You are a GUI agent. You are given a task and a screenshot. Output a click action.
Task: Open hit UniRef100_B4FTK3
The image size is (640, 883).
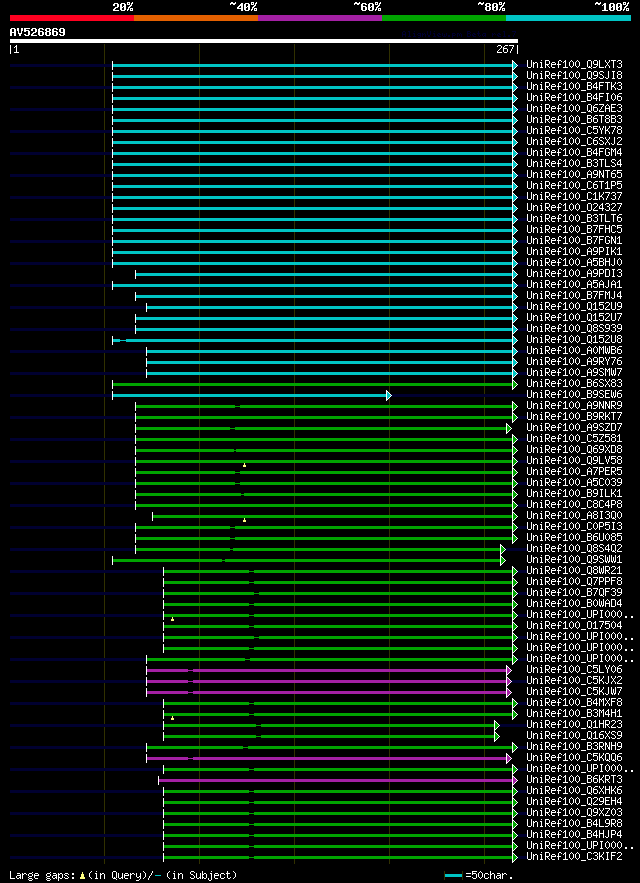574,87
